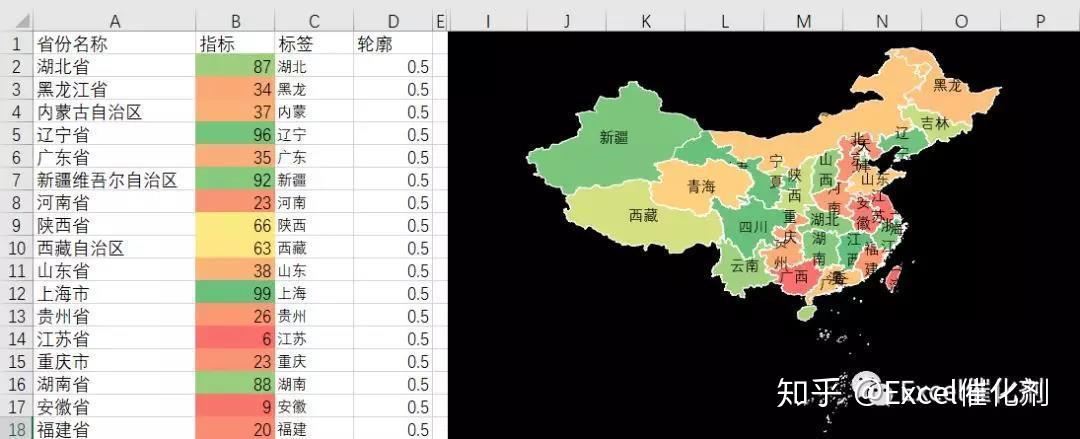Select column C header
The image size is (1080, 439).
[313, 21]
